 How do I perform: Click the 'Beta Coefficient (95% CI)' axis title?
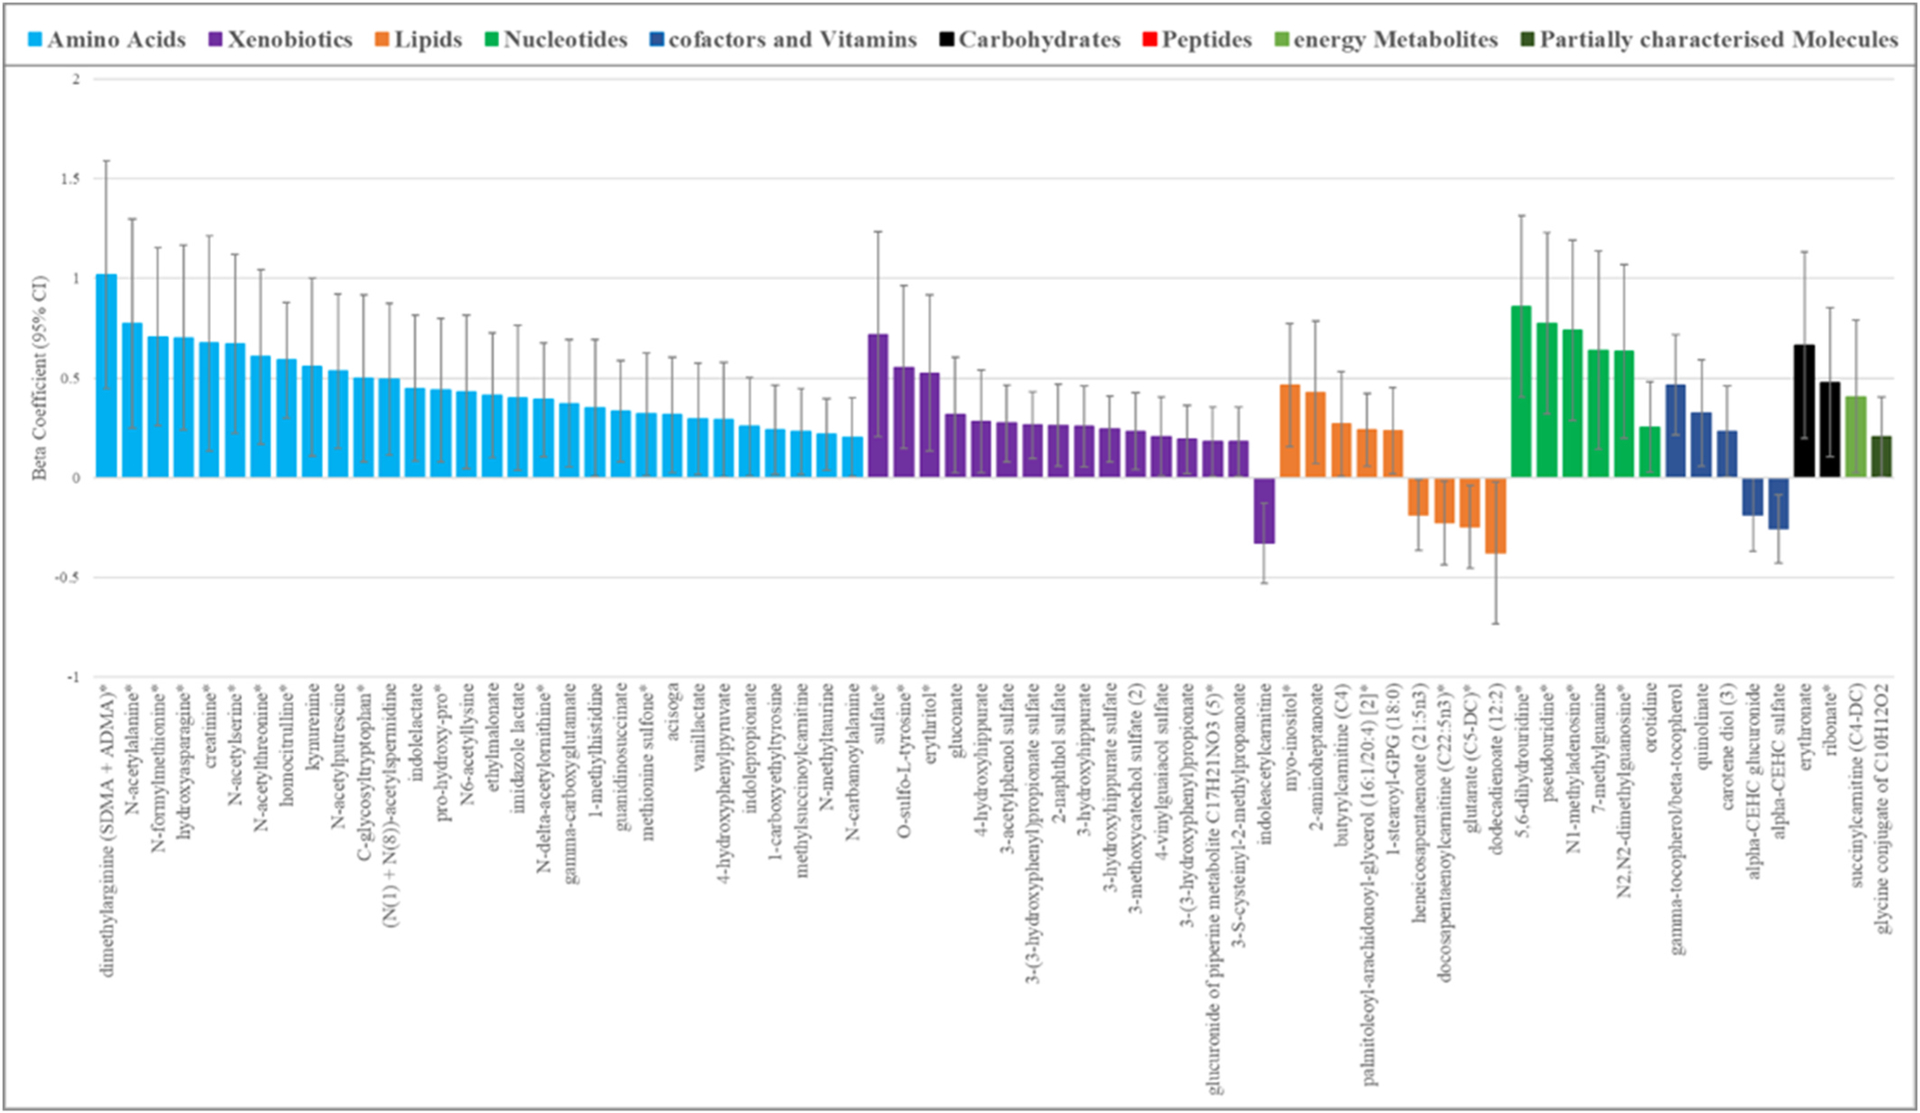click(x=40, y=378)
